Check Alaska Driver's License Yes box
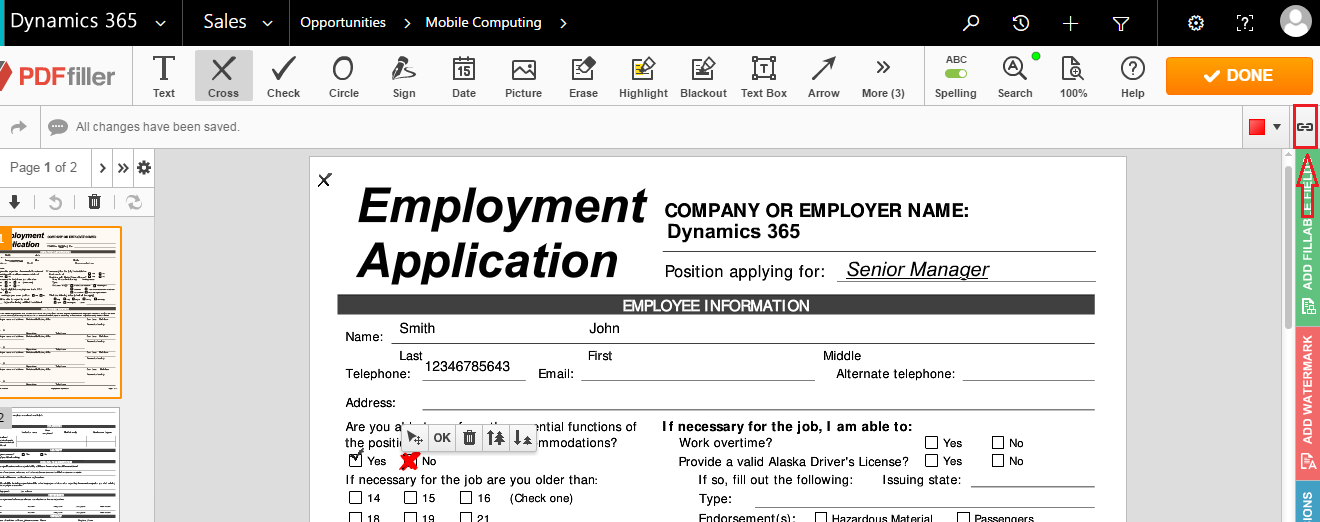1320x522 pixels. point(932,461)
